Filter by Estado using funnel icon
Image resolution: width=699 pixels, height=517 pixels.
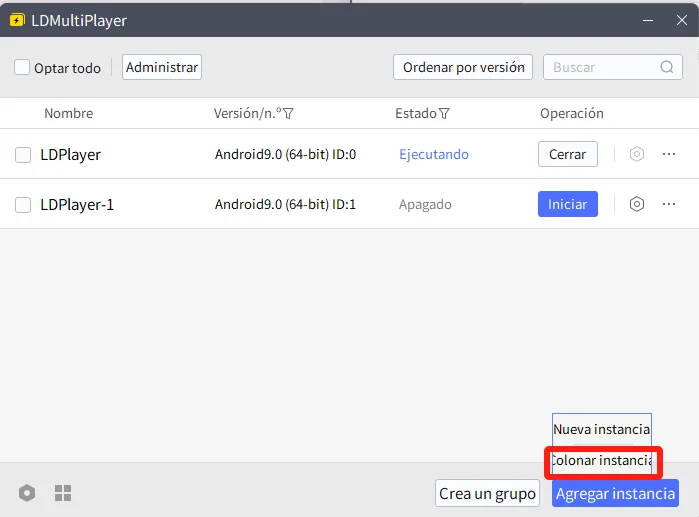coord(444,114)
